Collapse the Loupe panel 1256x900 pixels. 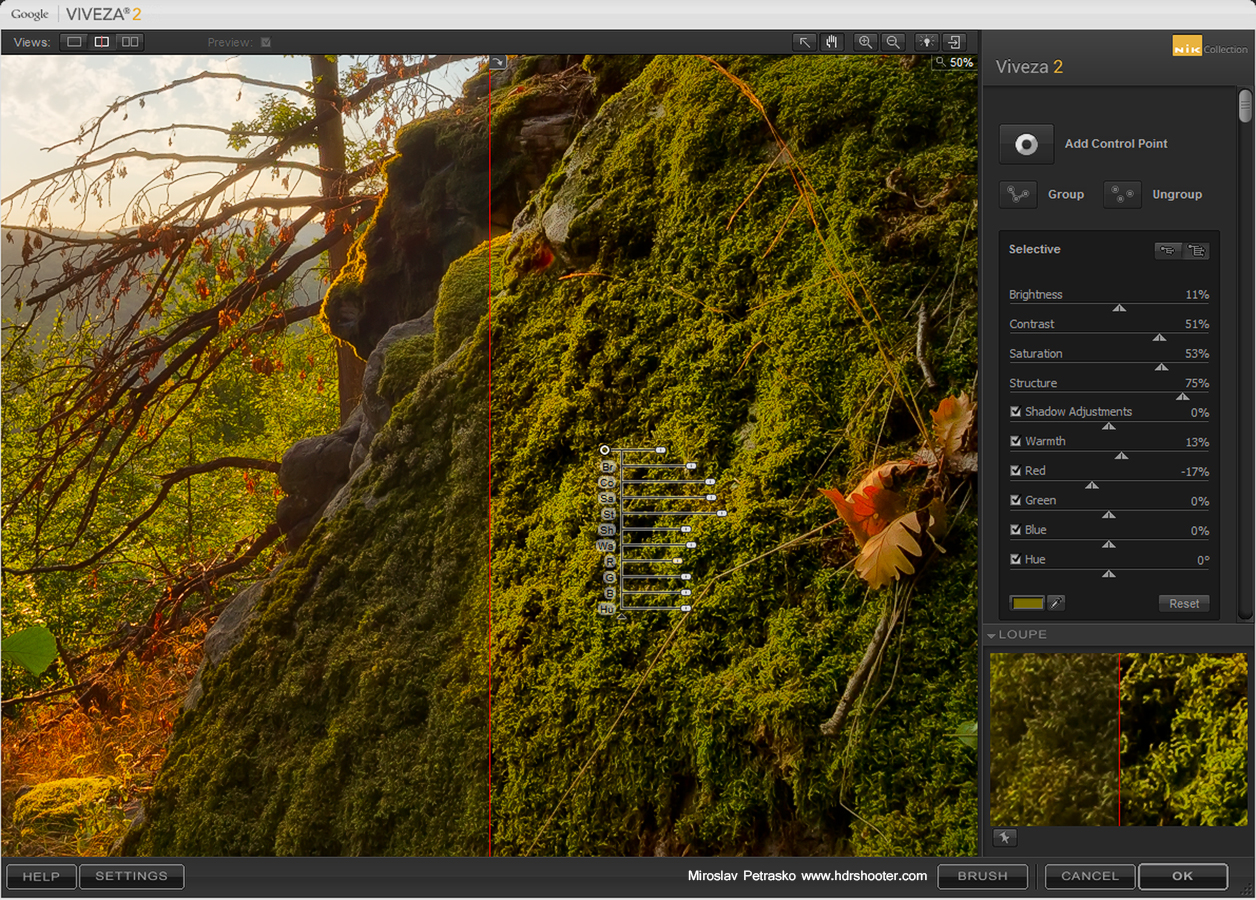[992, 635]
